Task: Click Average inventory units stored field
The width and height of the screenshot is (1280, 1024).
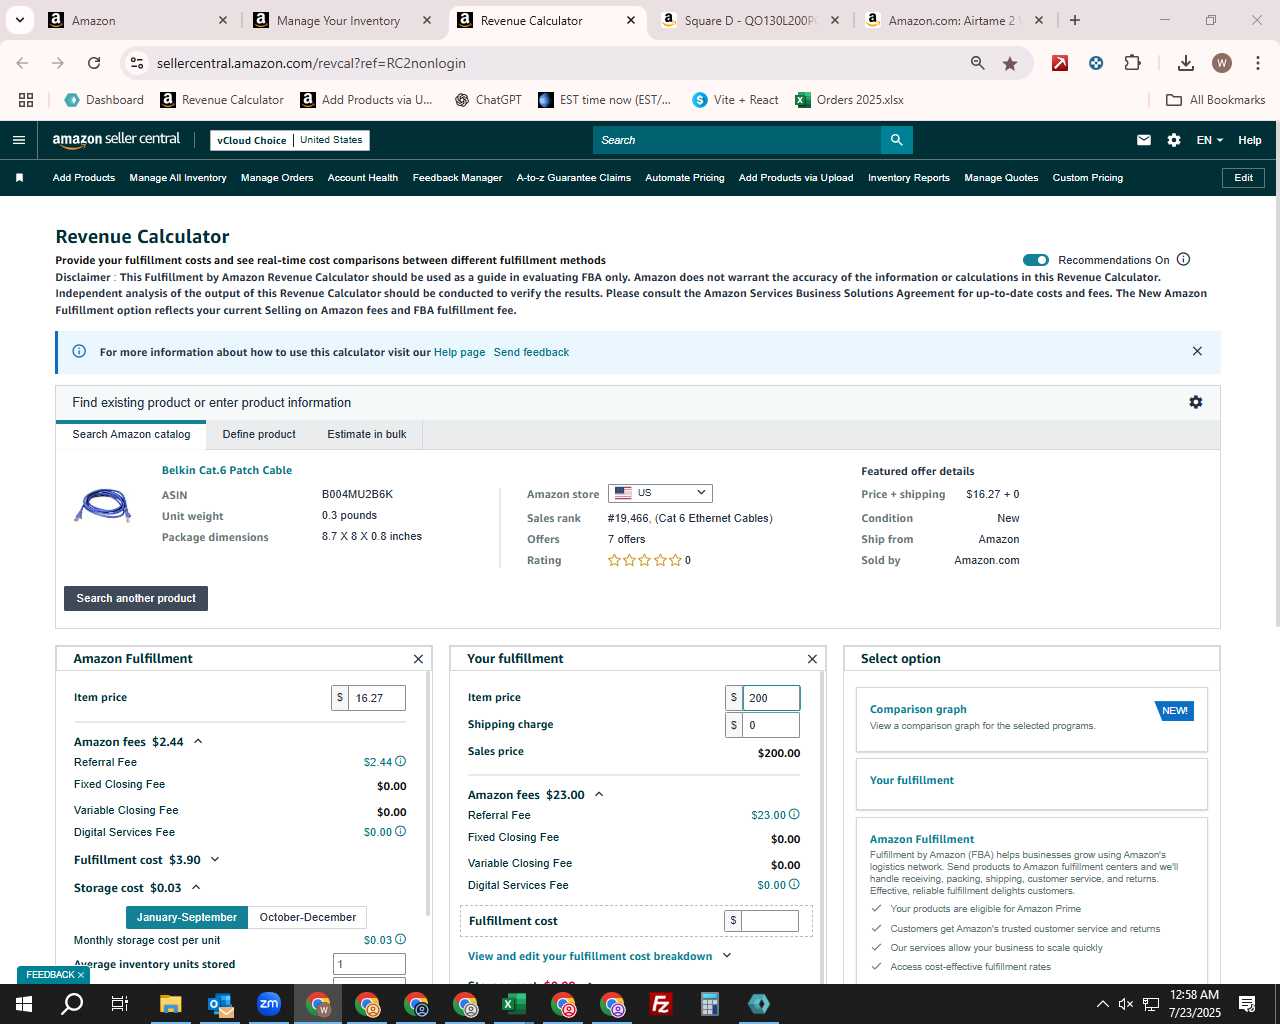Action: (x=369, y=964)
